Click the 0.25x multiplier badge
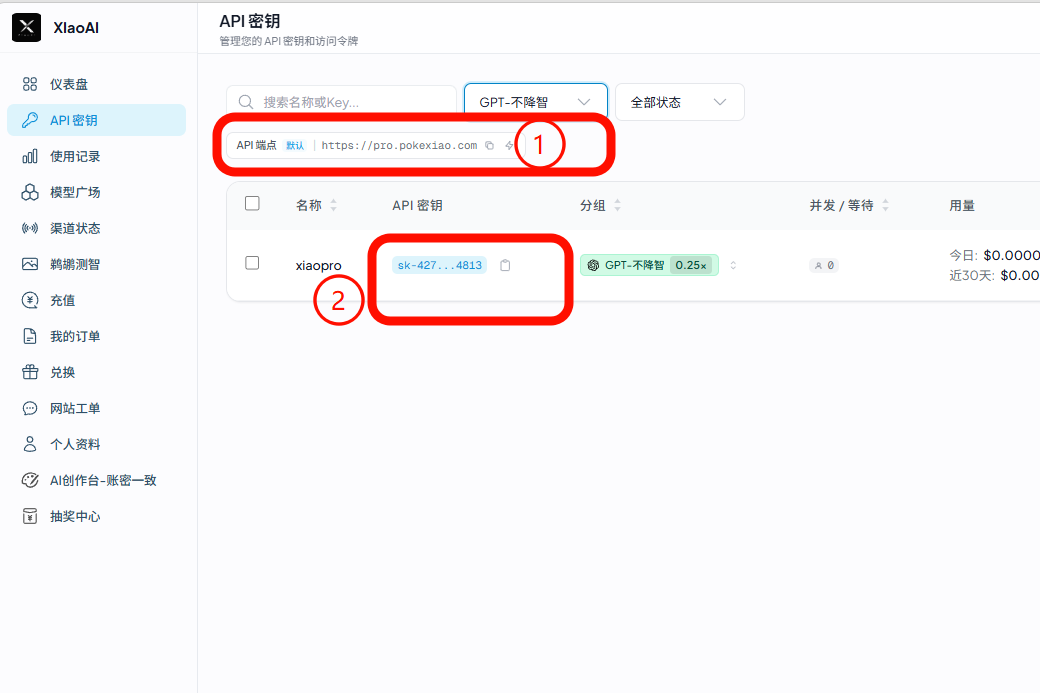Screen dimensions: 1040x693 (x=690, y=265)
